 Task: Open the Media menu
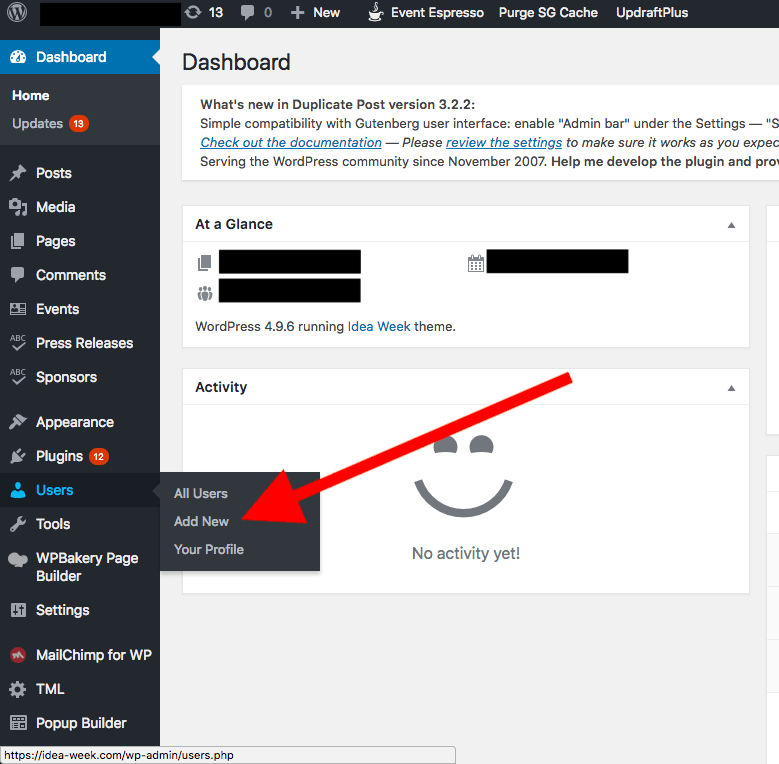tap(56, 207)
